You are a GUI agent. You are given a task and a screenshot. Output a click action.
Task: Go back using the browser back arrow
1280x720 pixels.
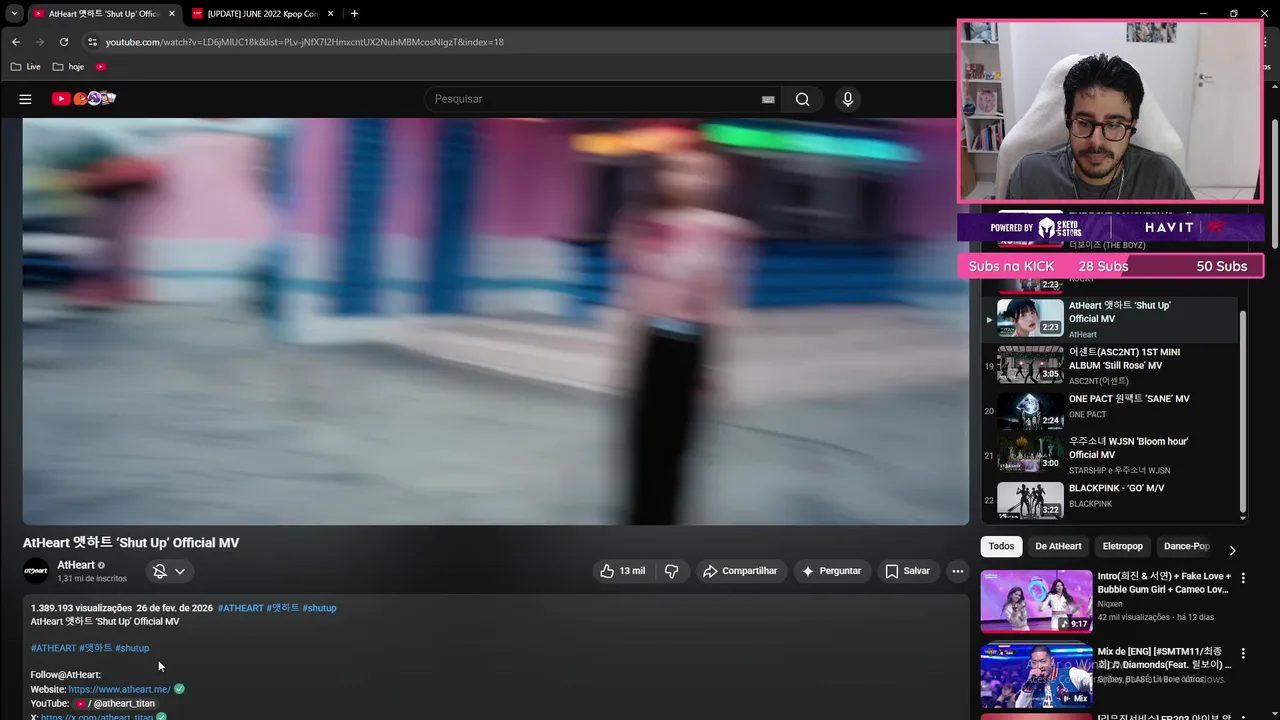click(x=15, y=42)
